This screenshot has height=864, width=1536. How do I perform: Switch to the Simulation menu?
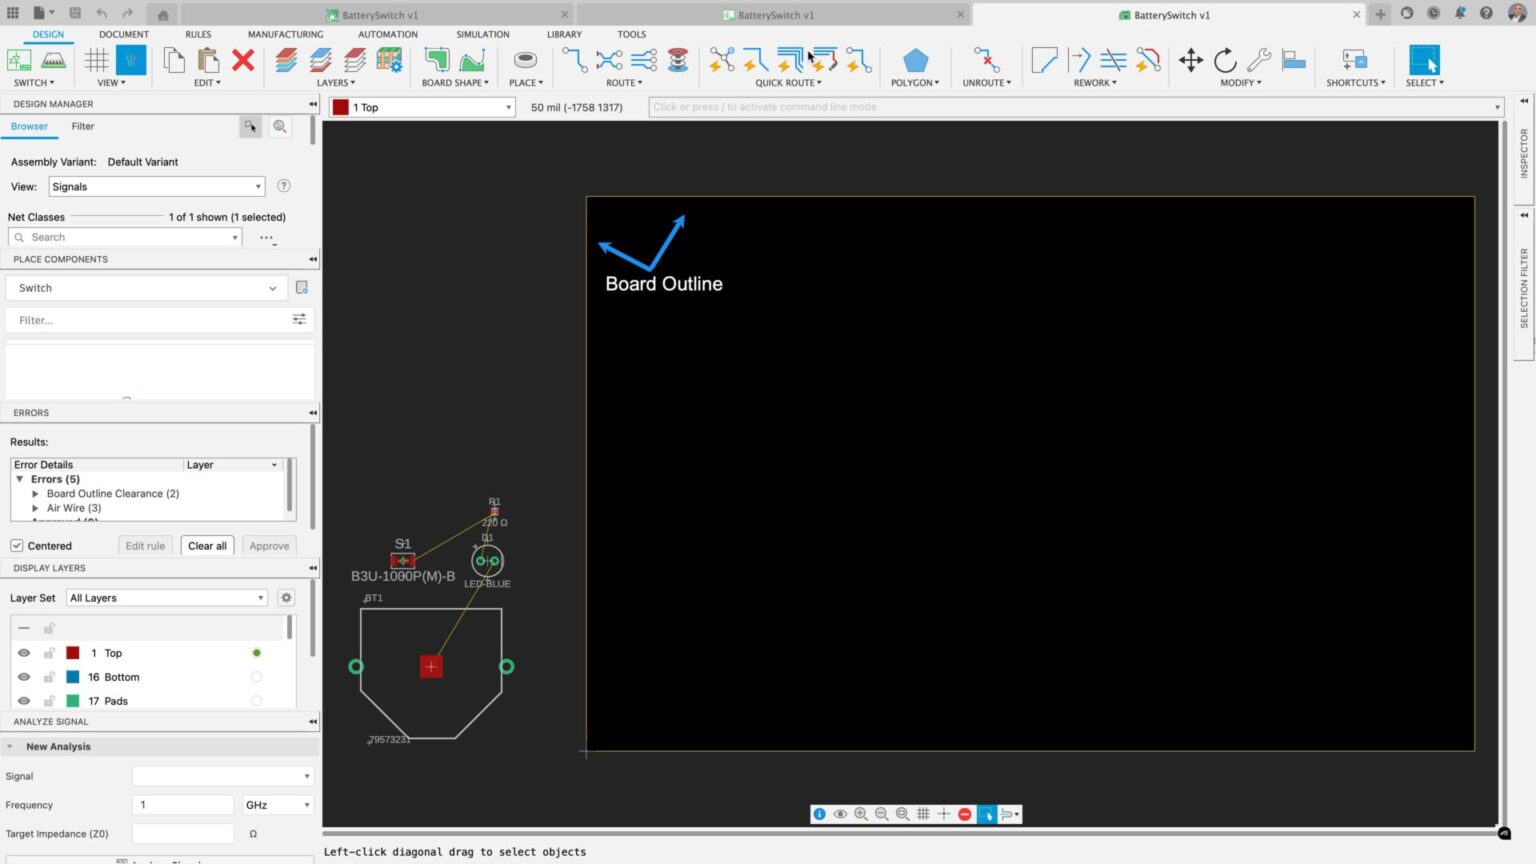pos(482,34)
